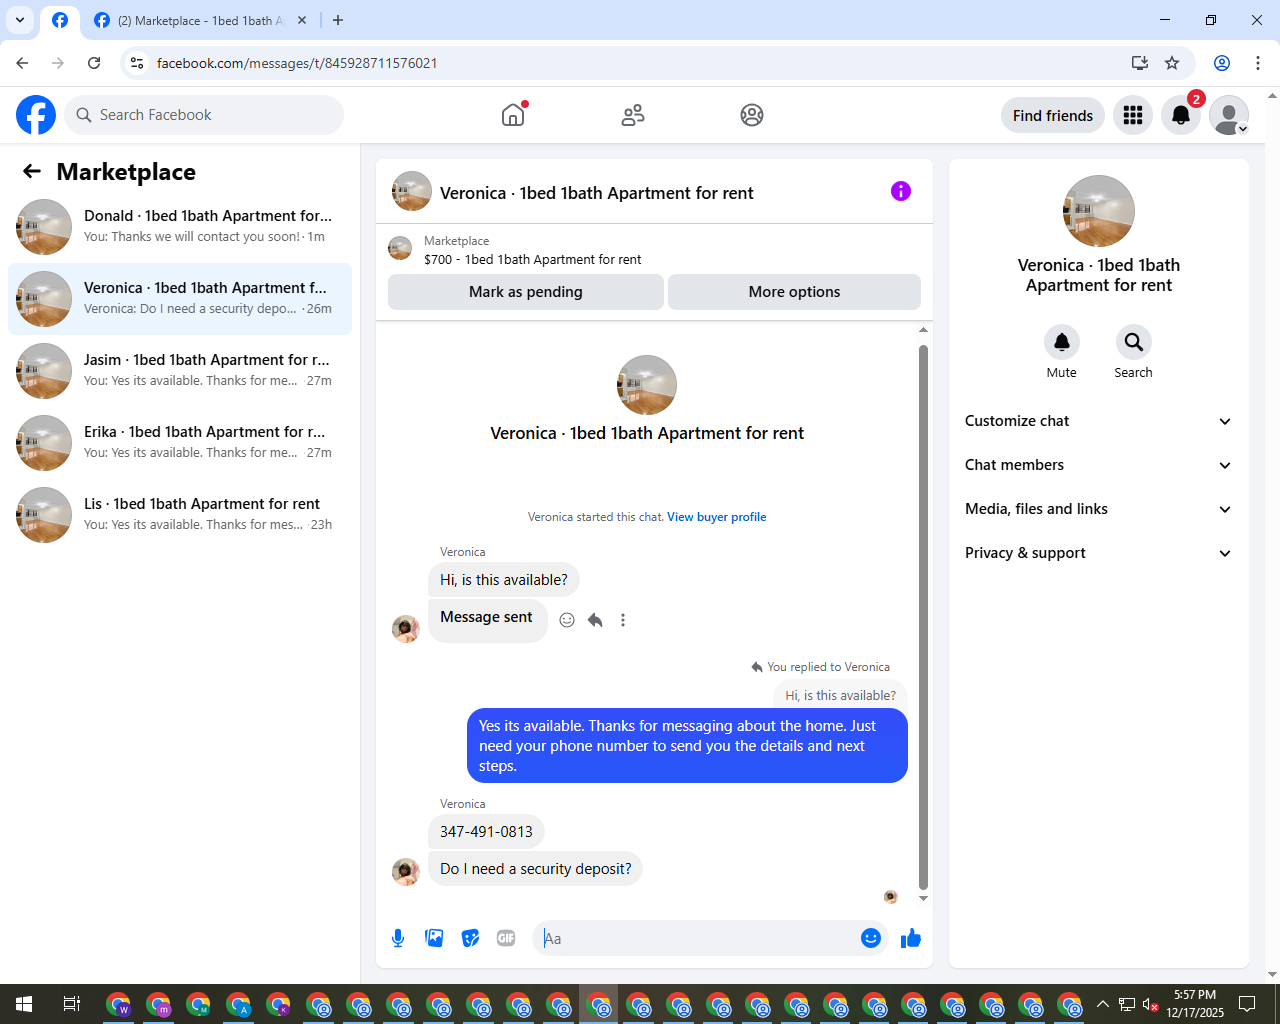Open the account profile avatar menu
Screen dimensions: 1280x1024
coord(1229,115)
